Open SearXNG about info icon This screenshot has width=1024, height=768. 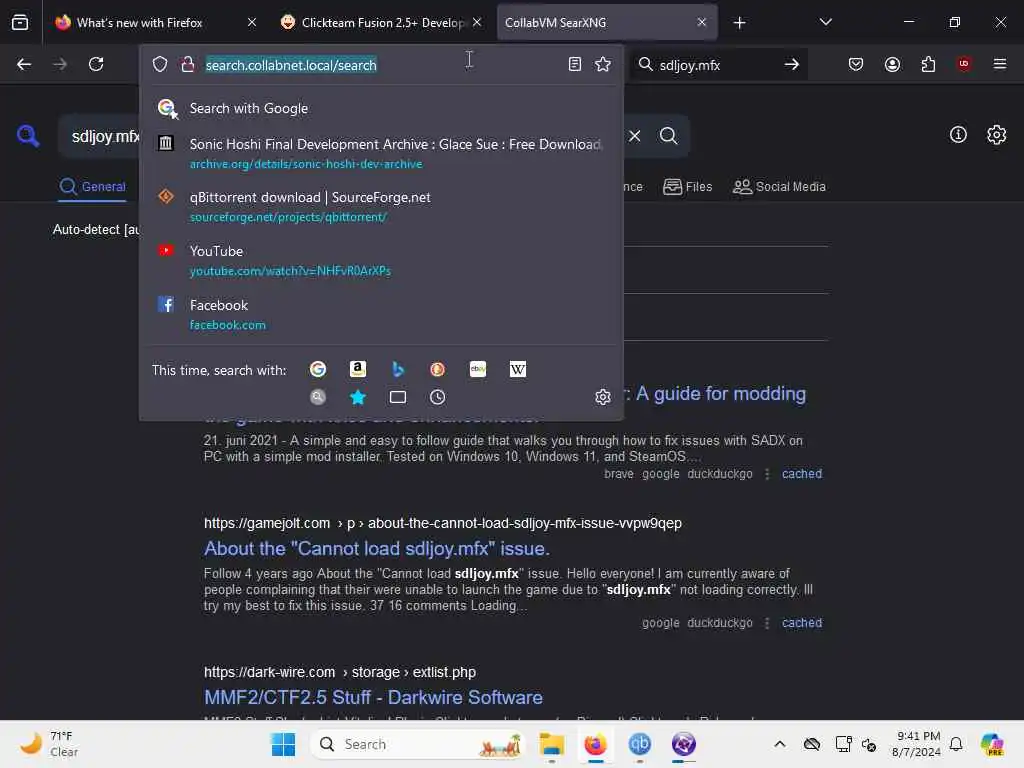958,135
